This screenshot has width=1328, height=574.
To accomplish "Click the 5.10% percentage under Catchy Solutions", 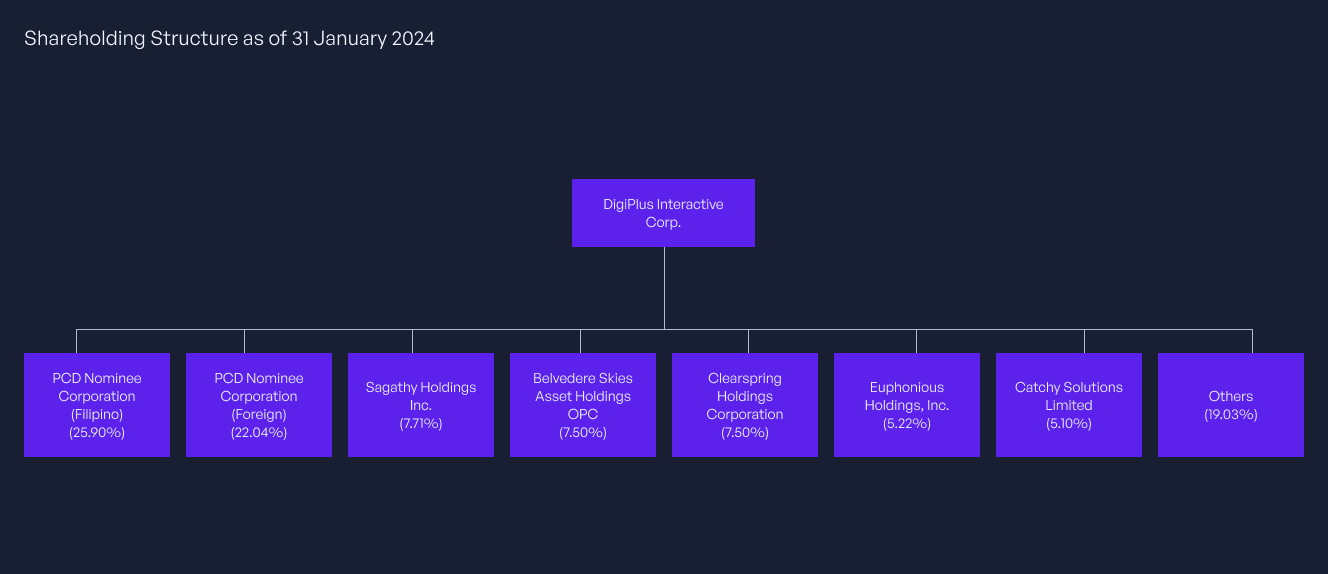I will click(x=1069, y=424).
